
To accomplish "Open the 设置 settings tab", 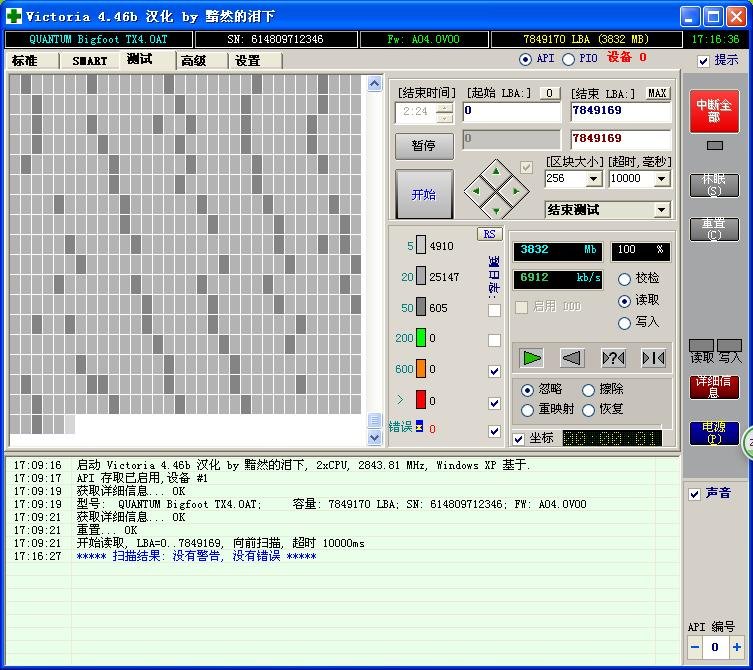I will click(x=247, y=61).
